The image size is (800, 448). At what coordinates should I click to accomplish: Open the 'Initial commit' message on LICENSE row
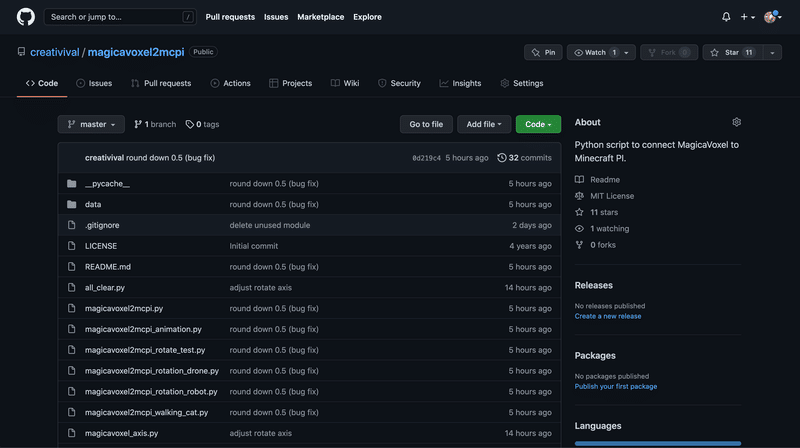pyautogui.click(x=254, y=246)
